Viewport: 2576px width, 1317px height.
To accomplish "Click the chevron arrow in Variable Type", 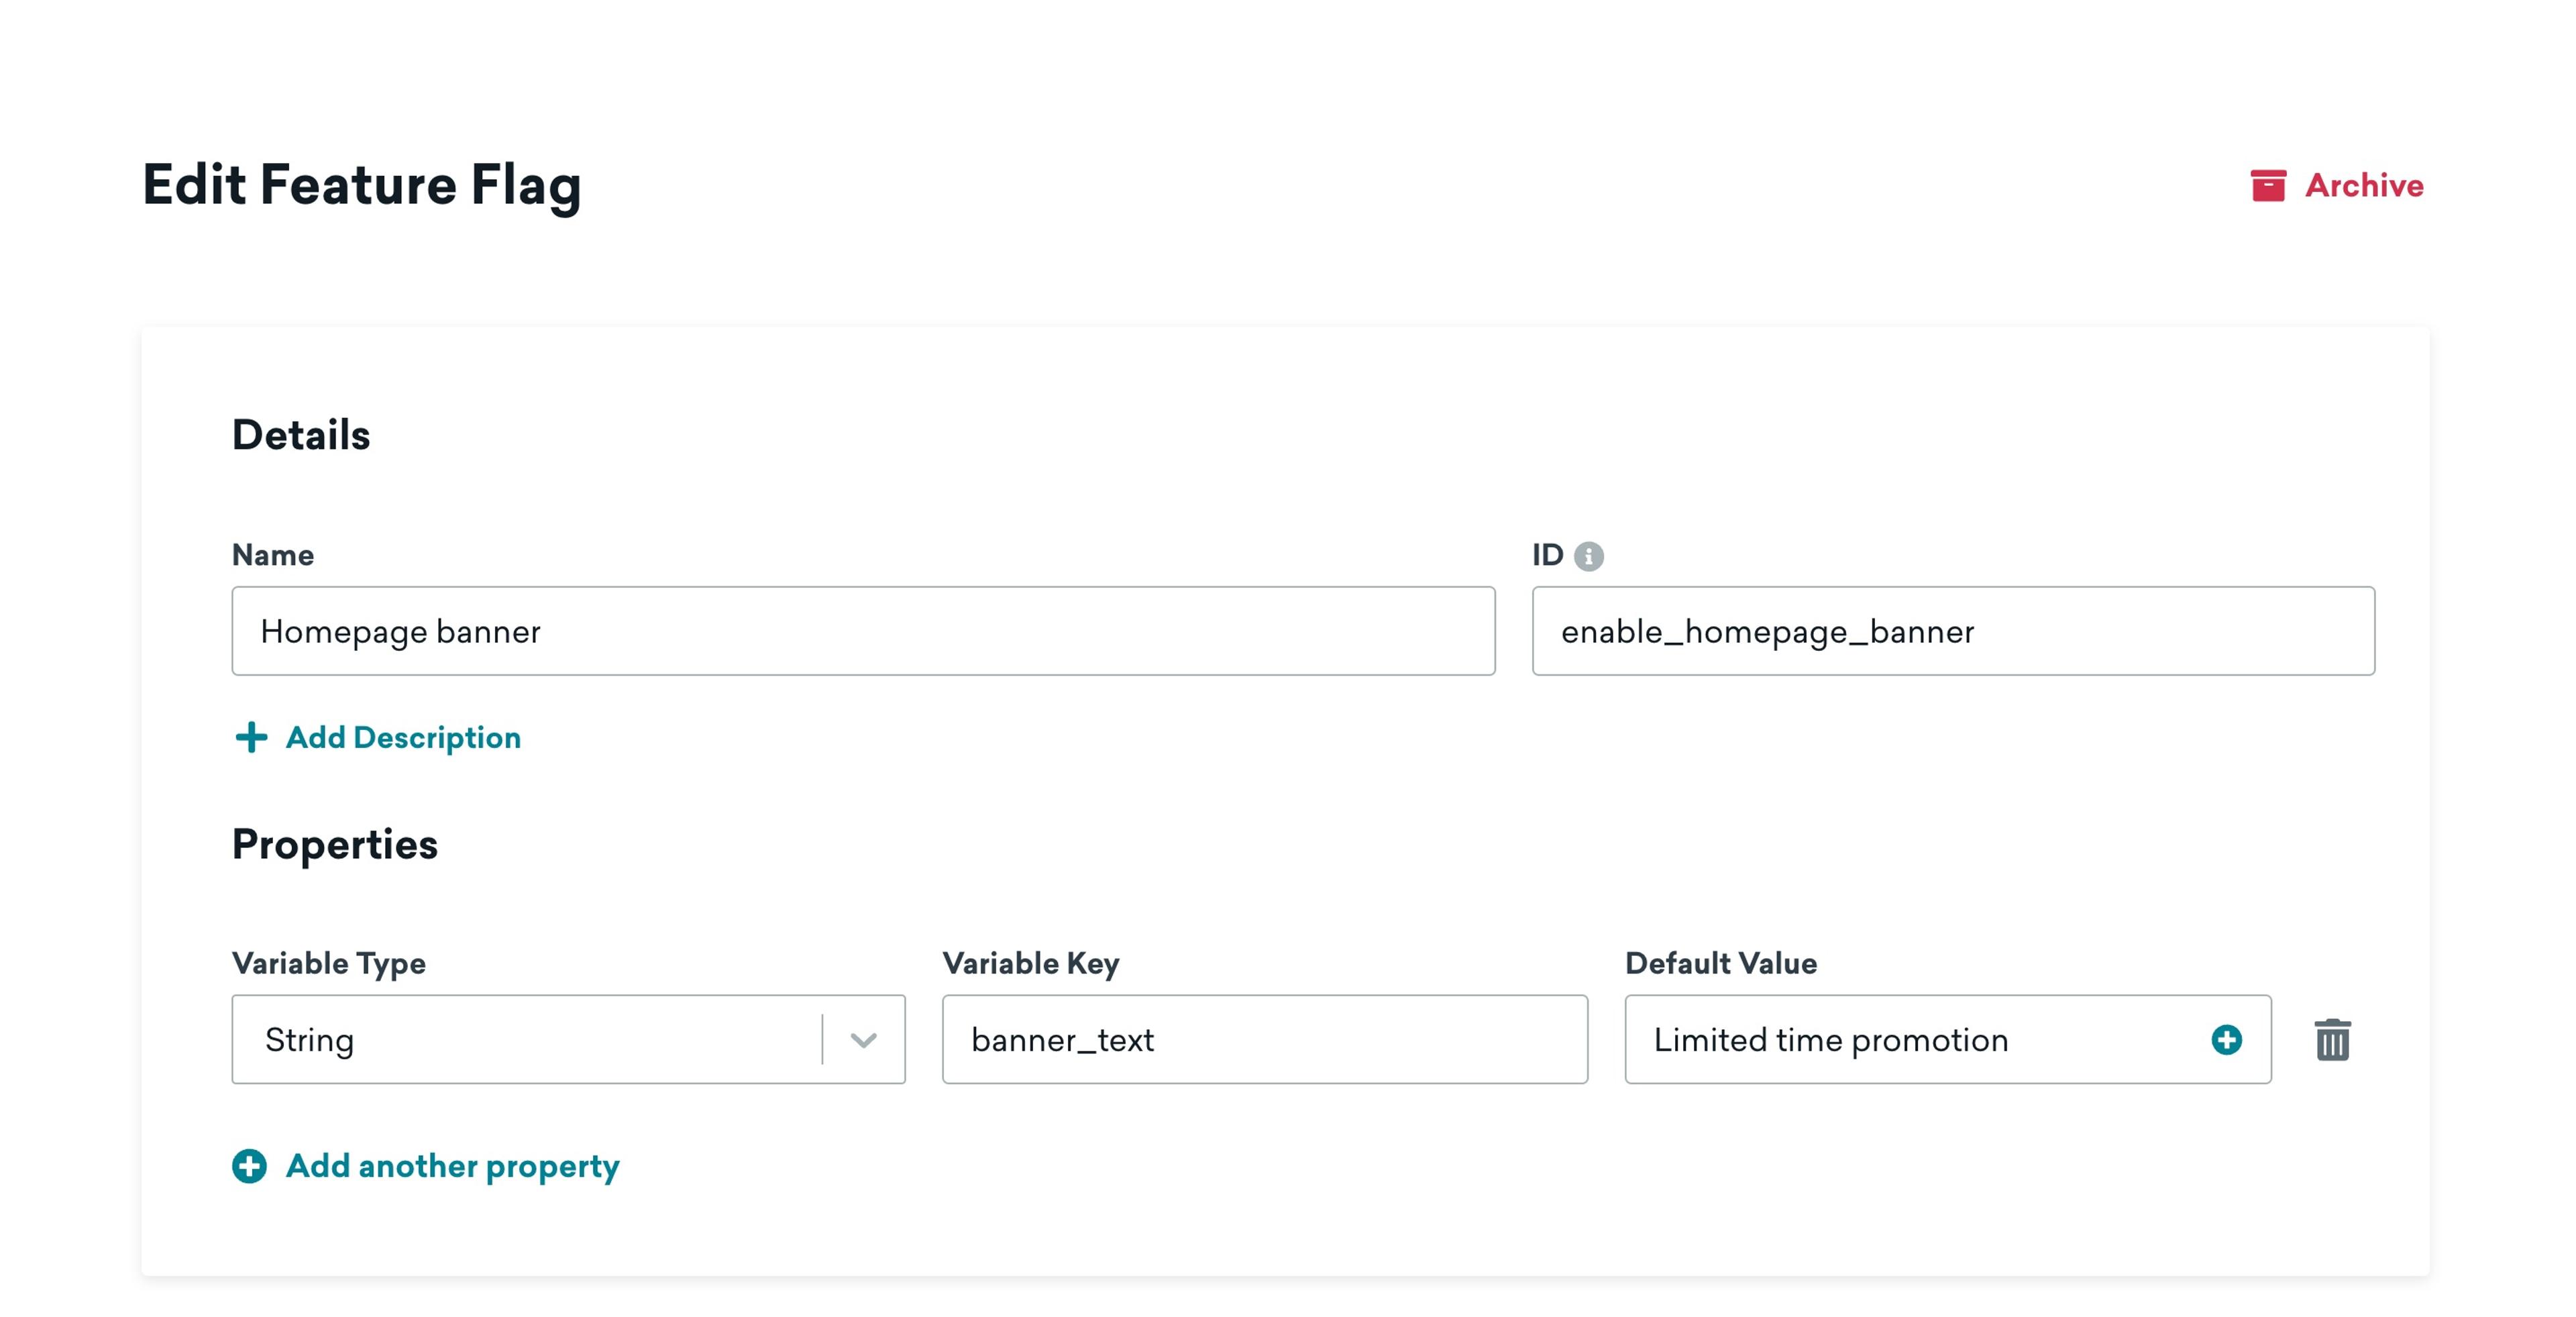I will (863, 1040).
